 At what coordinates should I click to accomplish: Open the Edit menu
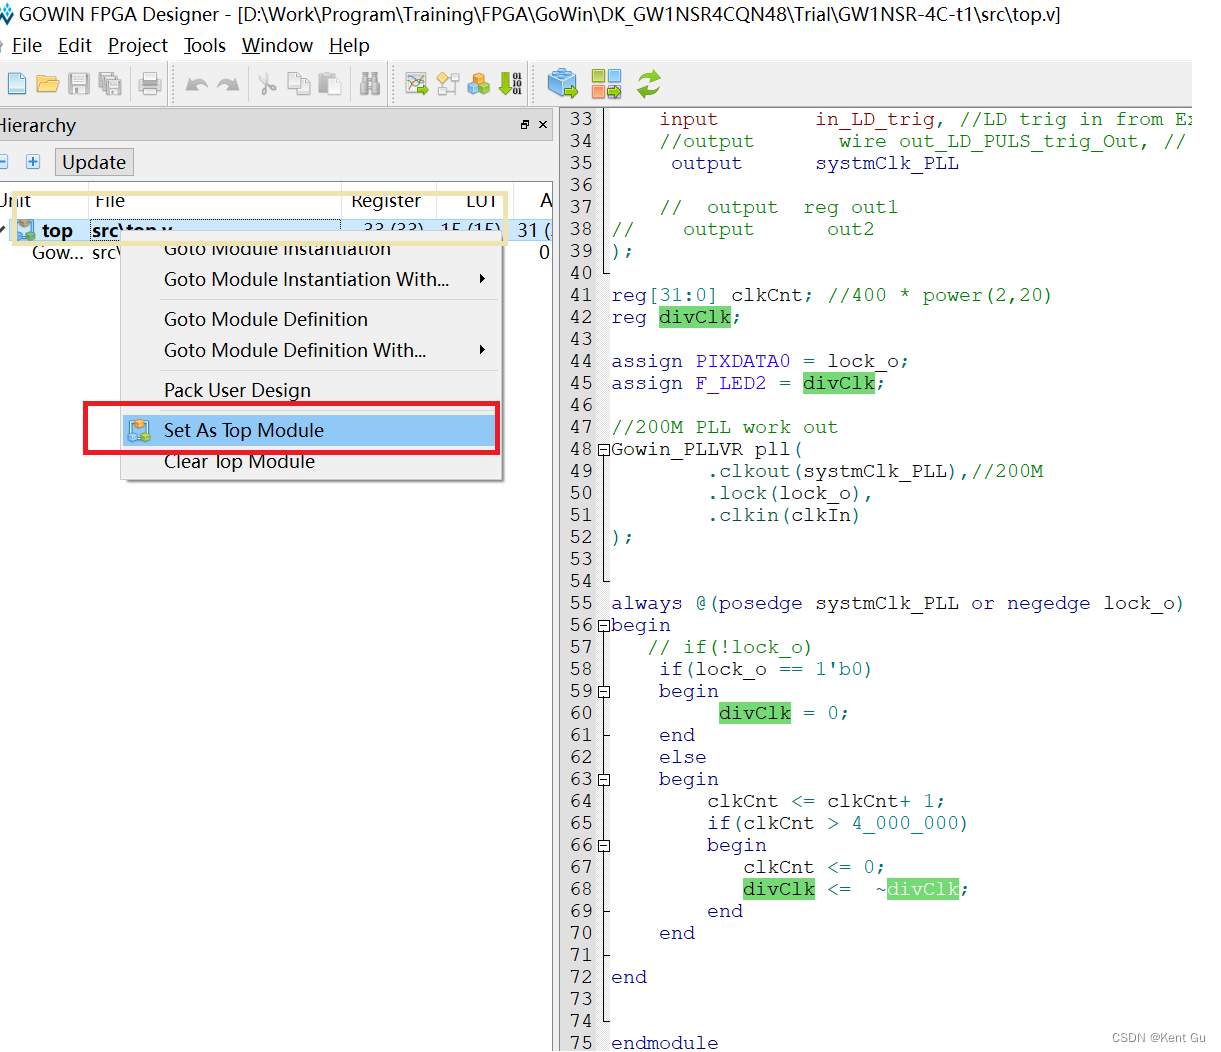click(x=75, y=45)
